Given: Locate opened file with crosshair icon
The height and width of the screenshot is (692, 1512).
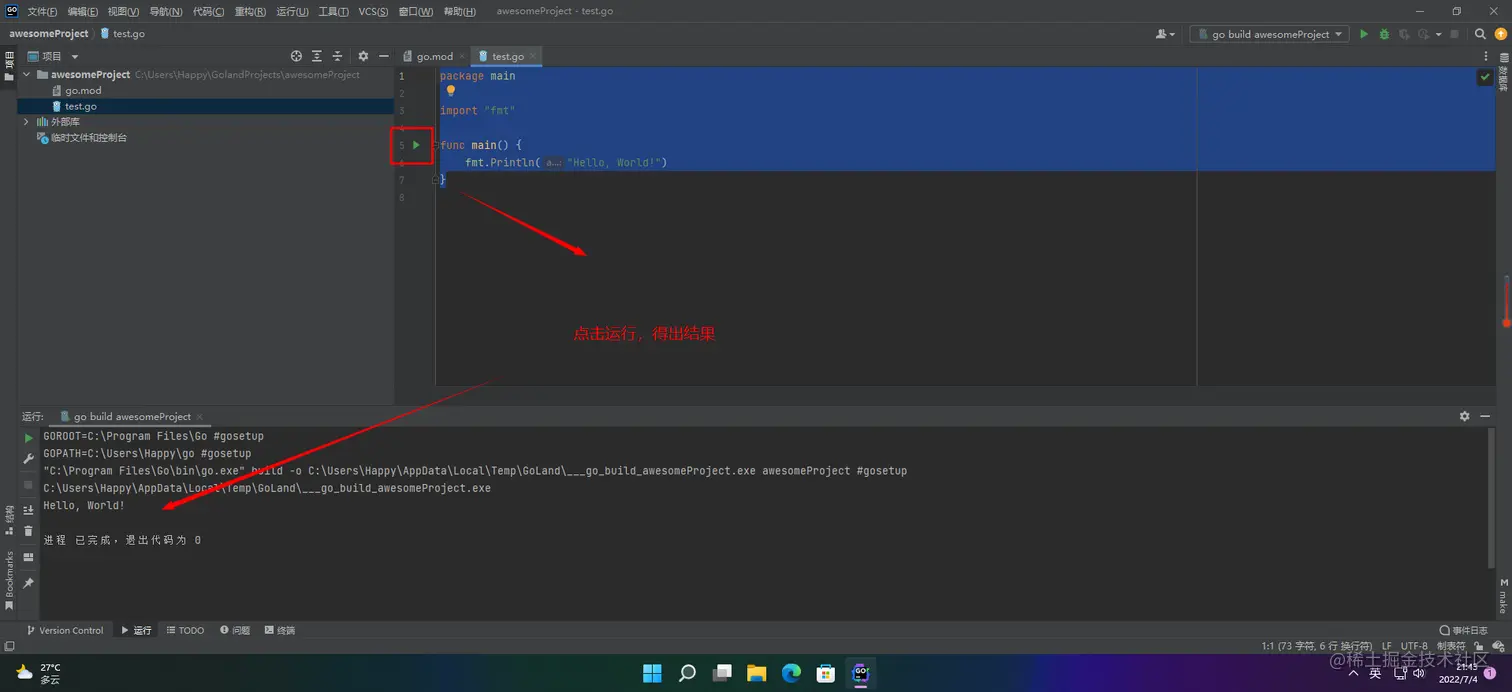Looking at the screenshot, I should point(296,56).
